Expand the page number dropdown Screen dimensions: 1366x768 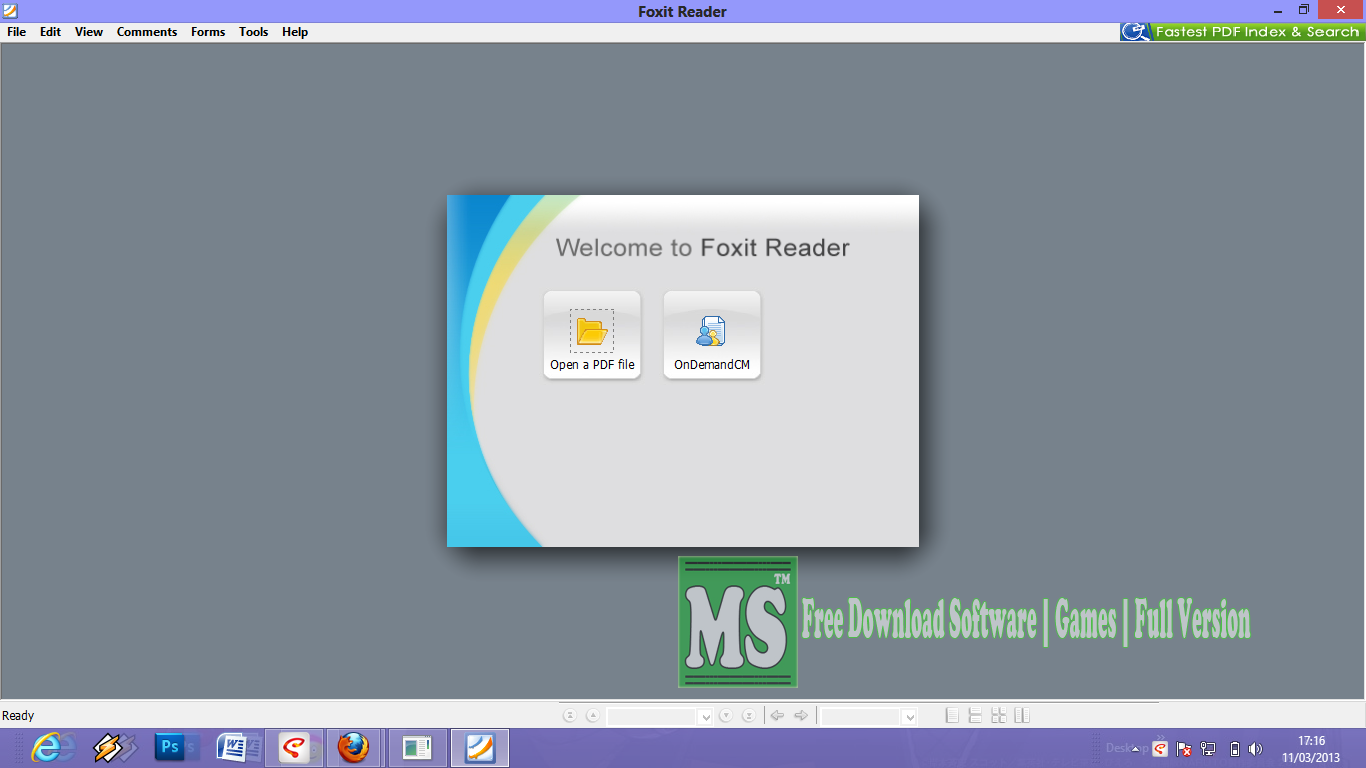pos(705,717)
